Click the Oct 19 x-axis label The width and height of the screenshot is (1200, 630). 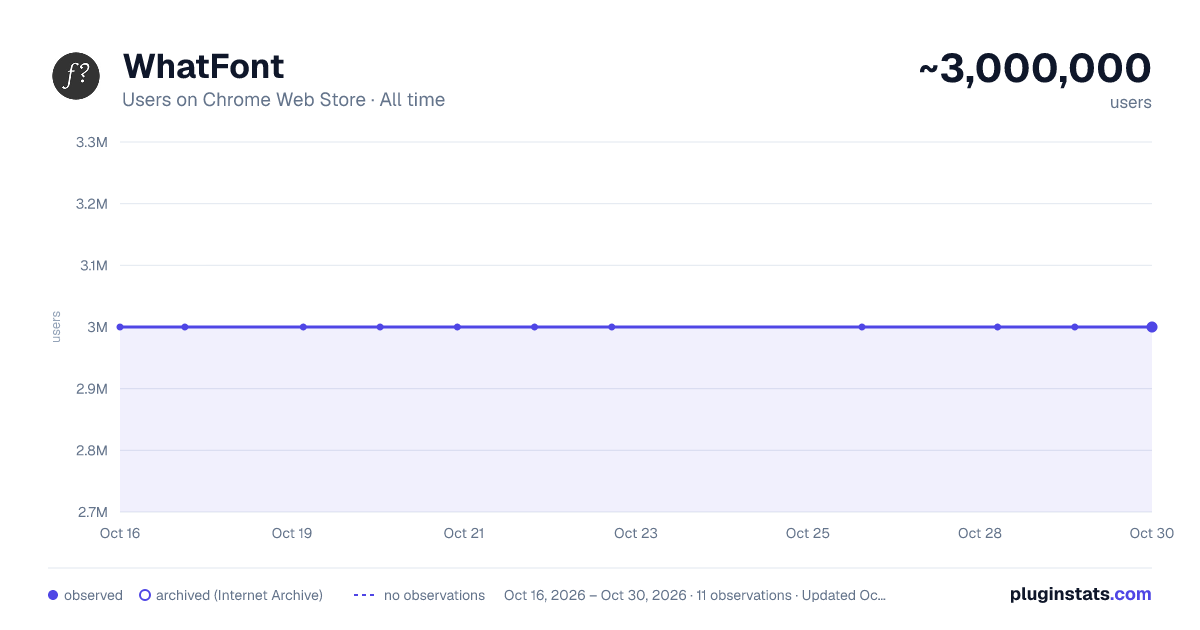coord(292,533)
